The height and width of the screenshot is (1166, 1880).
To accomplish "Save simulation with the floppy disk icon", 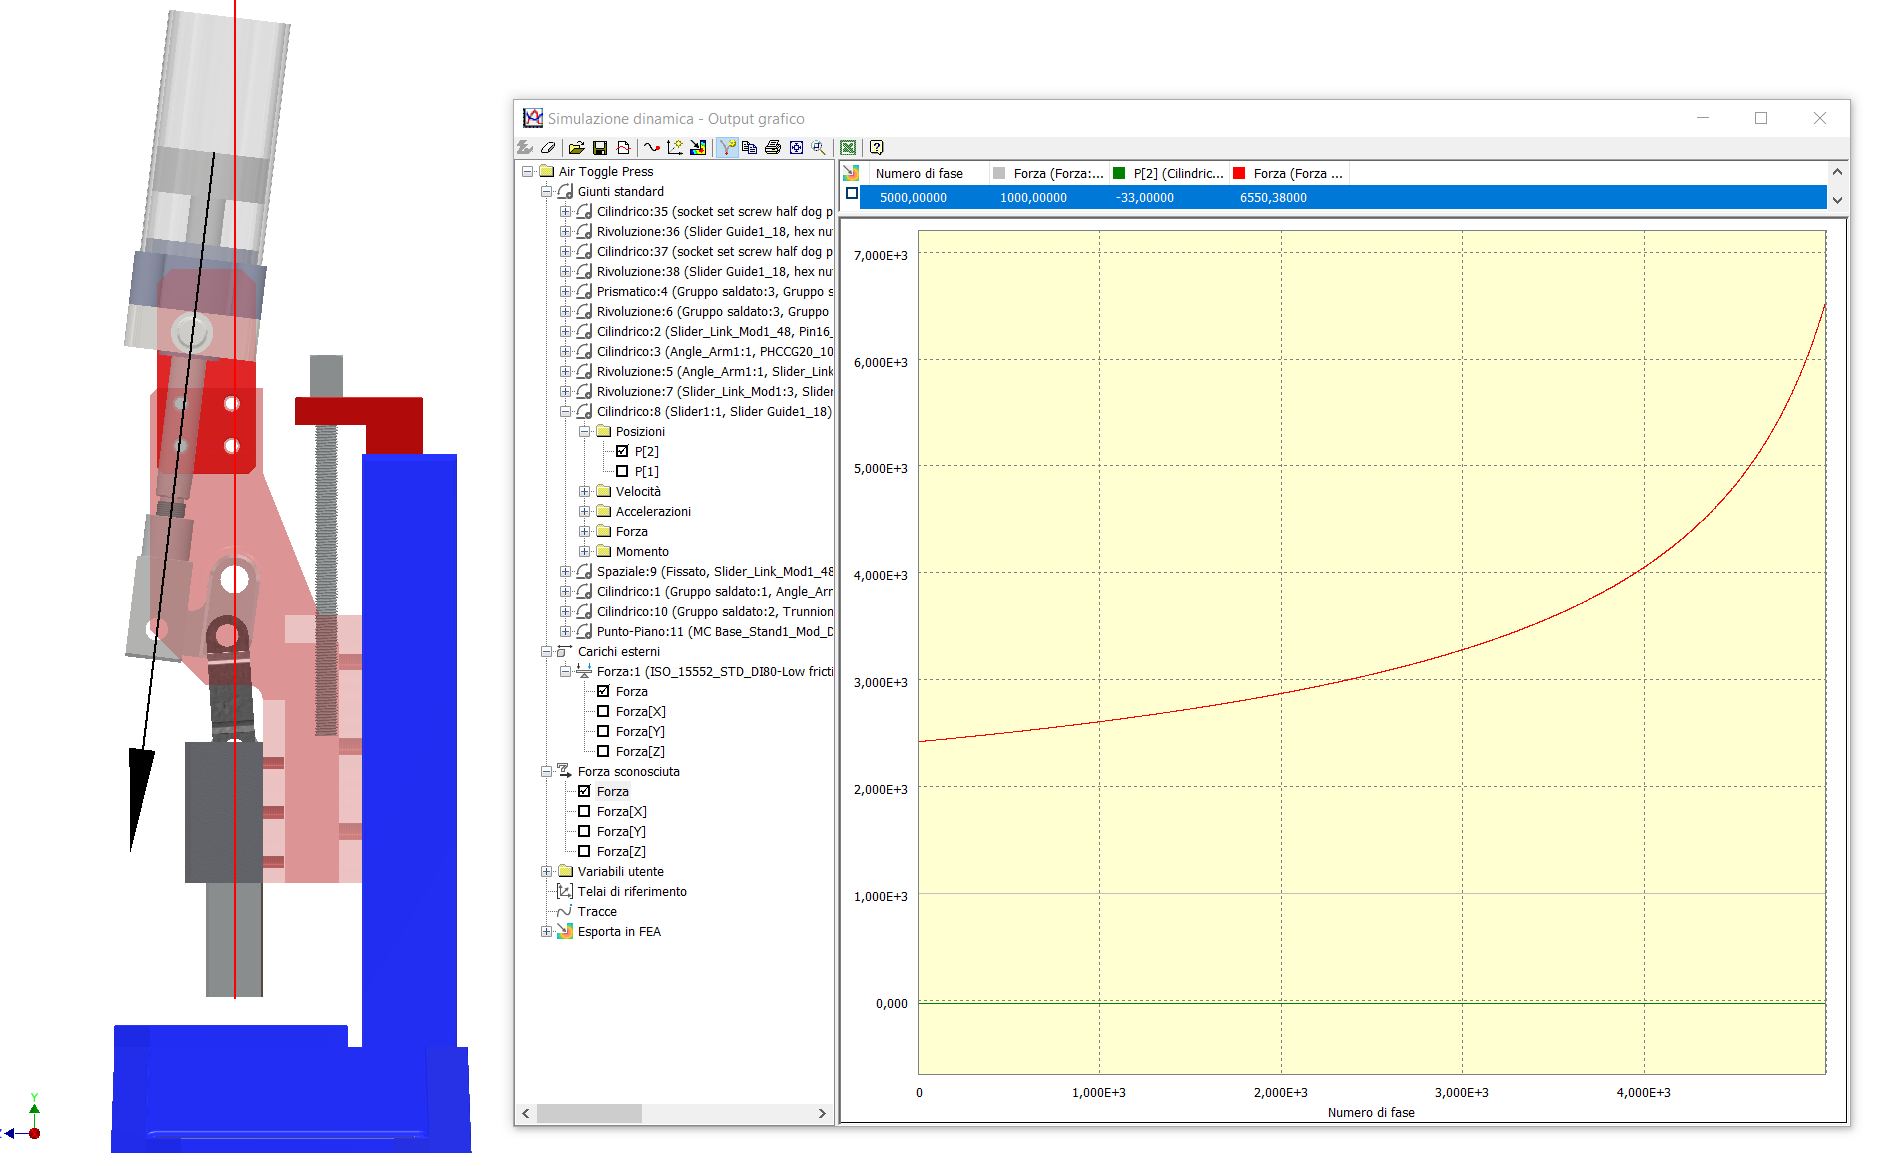I will pyautogui.click(x=600, y=147).
